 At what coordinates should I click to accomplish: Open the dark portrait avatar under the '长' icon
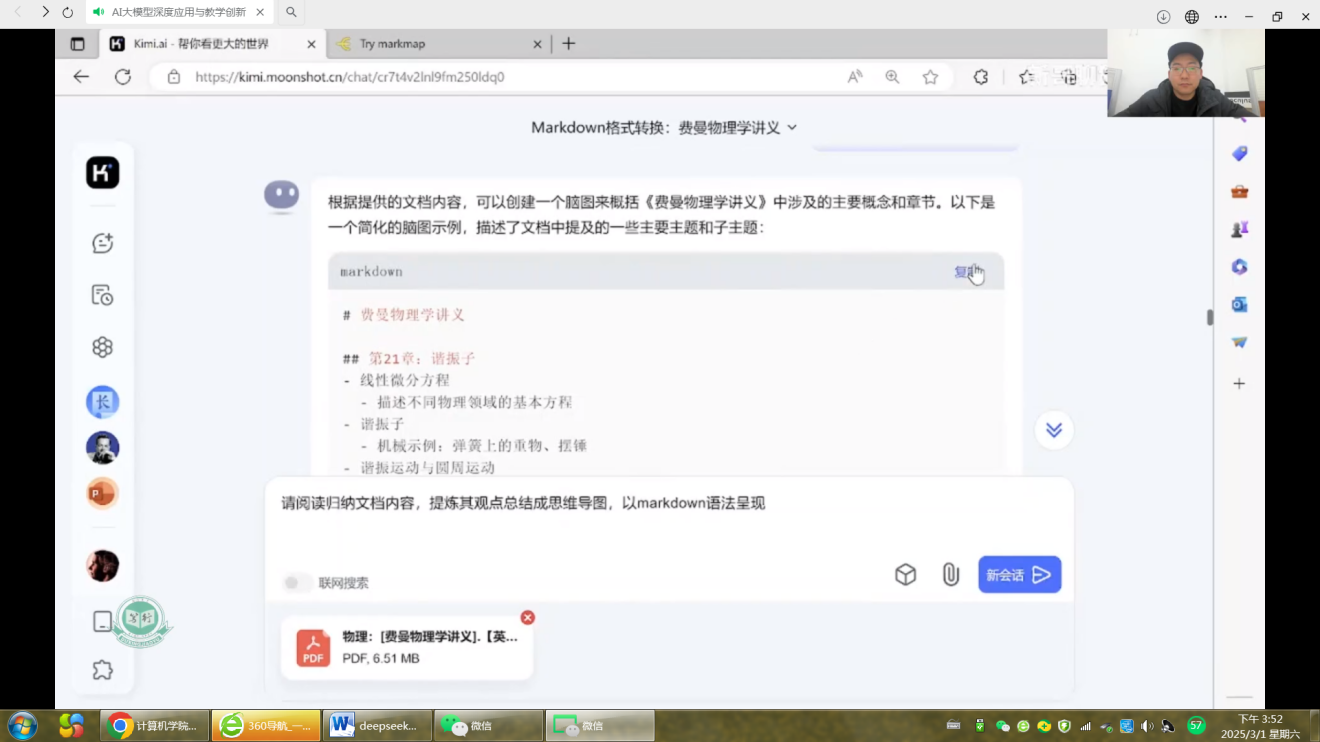coord(102,447)
